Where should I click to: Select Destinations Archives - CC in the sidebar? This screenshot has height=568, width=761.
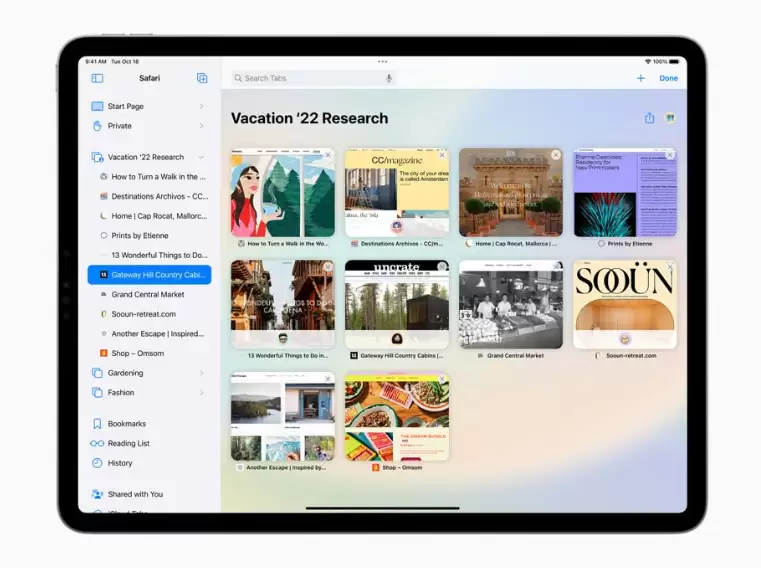(149, 197)
